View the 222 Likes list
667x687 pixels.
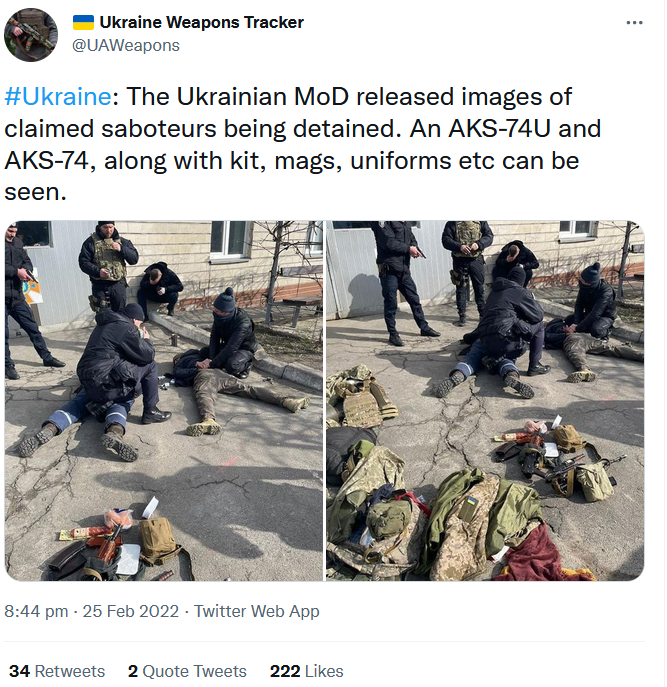pyautogui.click(x=307, y=671)
